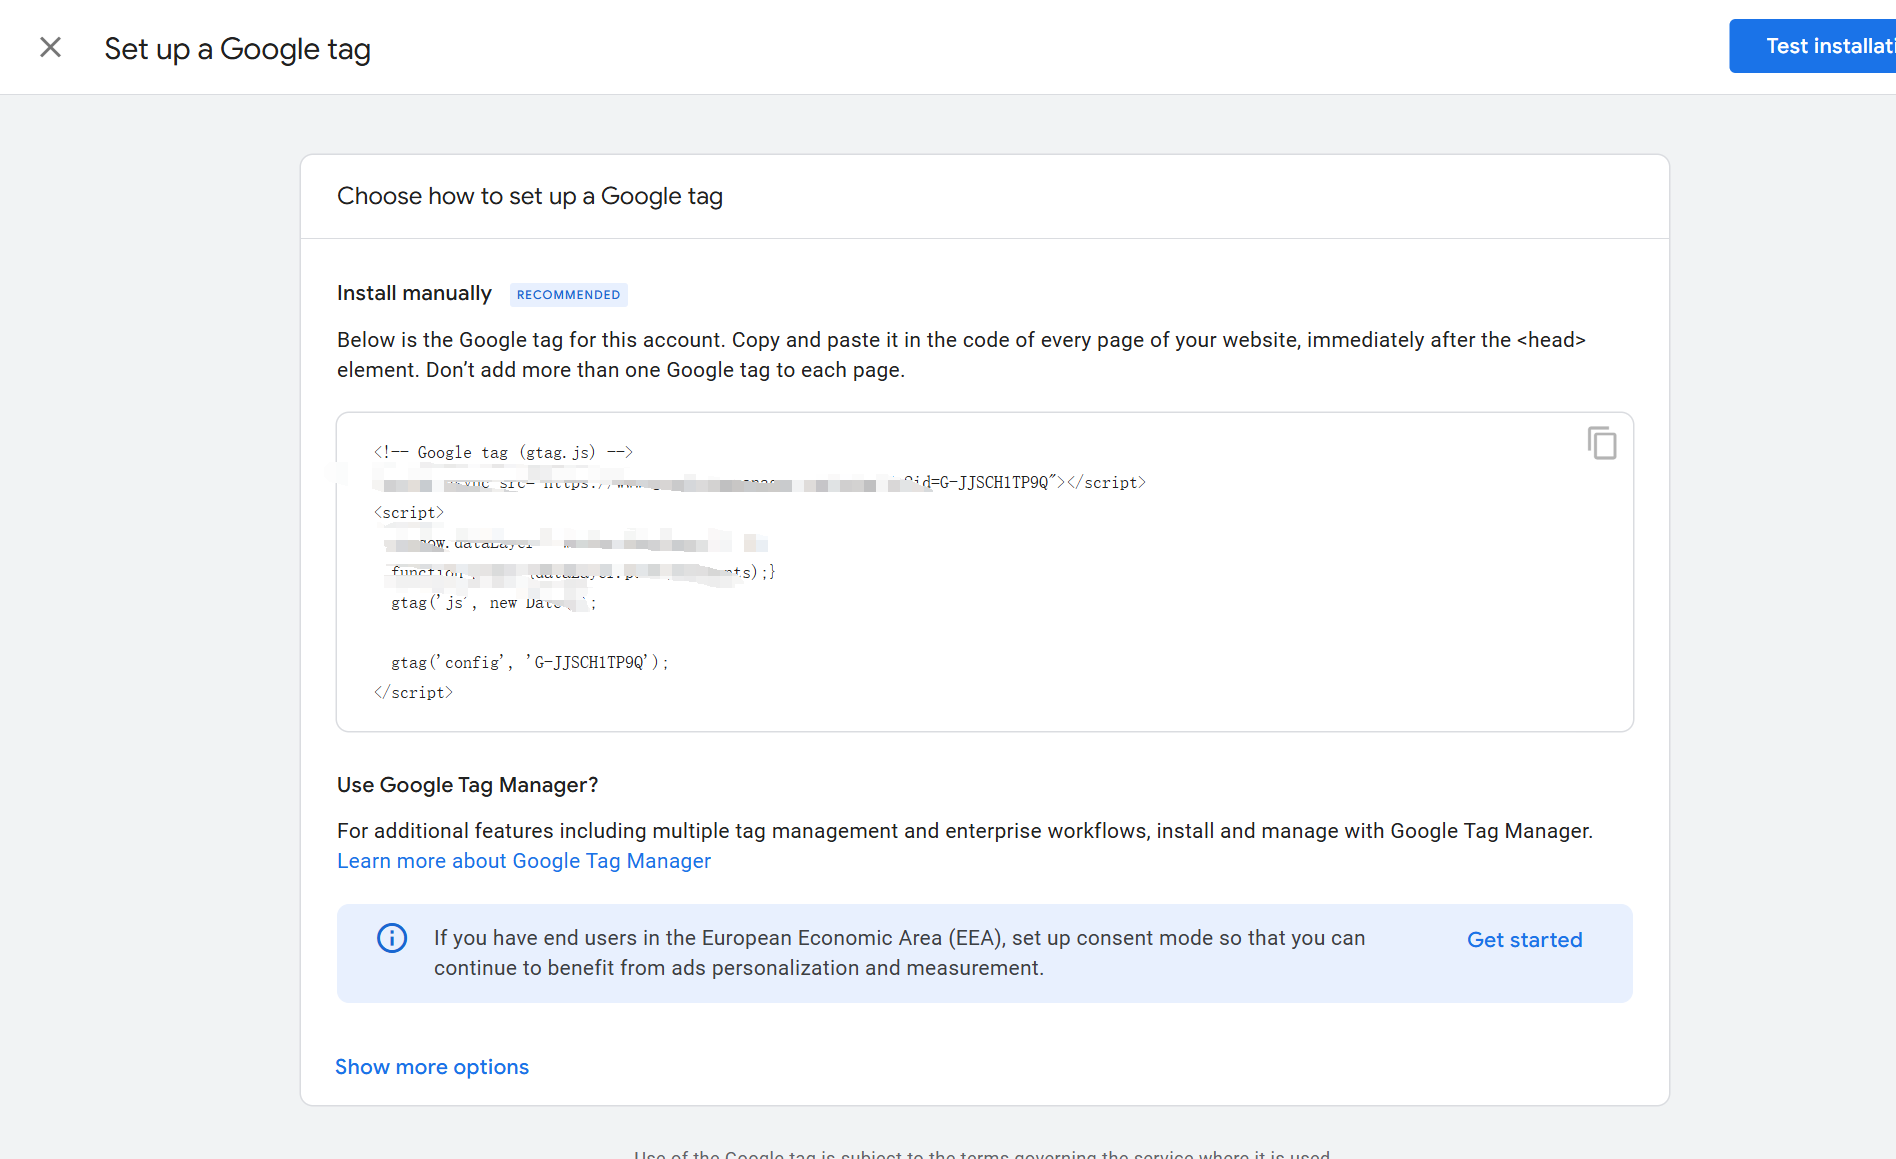Click the RECOMMENDED badge next to Install manually
Image resolution: width=1896 pixels, height=1159 pixels.
[x=568, y=294]
